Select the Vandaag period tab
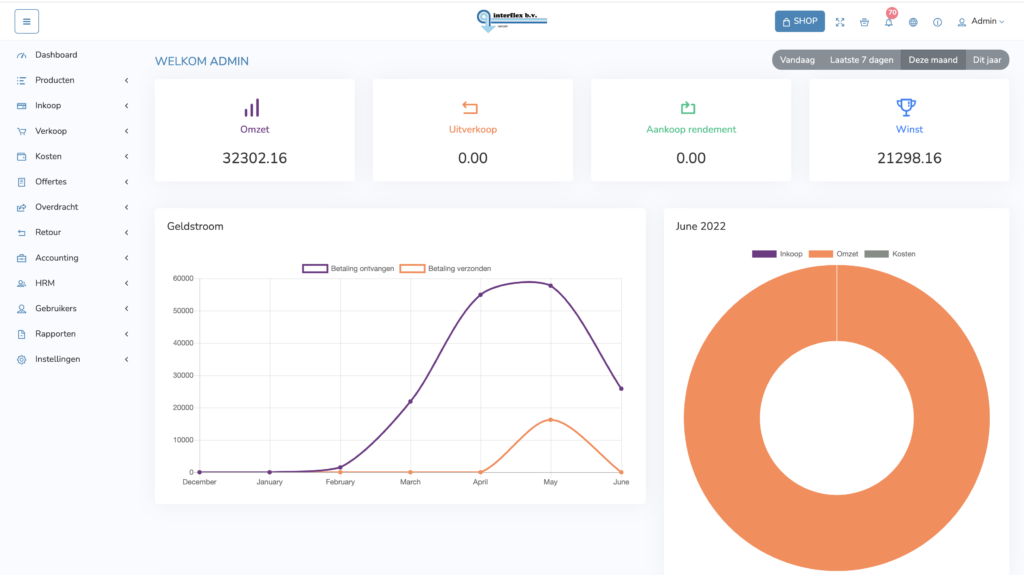The height and width of the screenshot is (575, 1024). pyautogui.click(x=797, y=60)
